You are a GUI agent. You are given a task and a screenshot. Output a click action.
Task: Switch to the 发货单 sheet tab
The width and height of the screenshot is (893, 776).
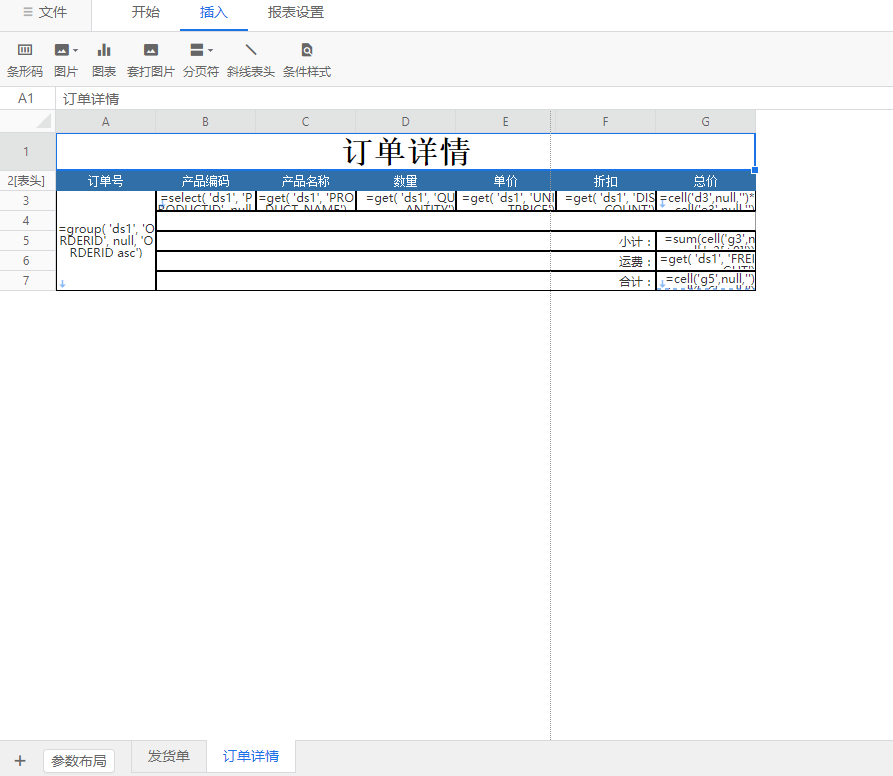tap(169, 756)
